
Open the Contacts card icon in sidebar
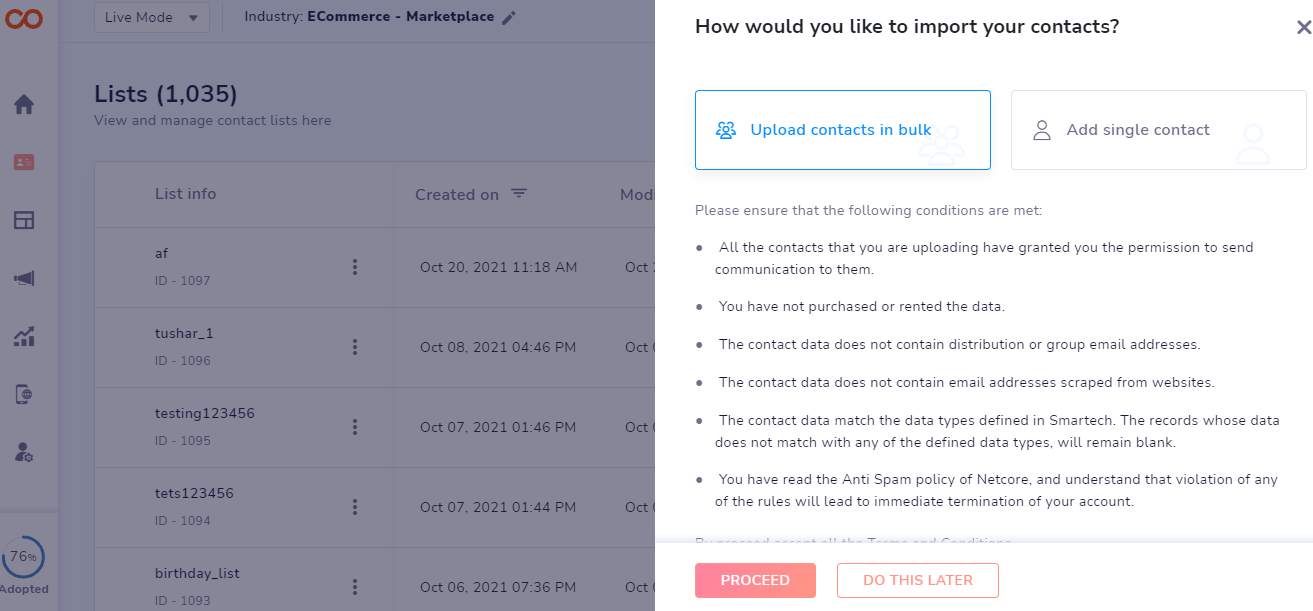(x=24, y=162)
